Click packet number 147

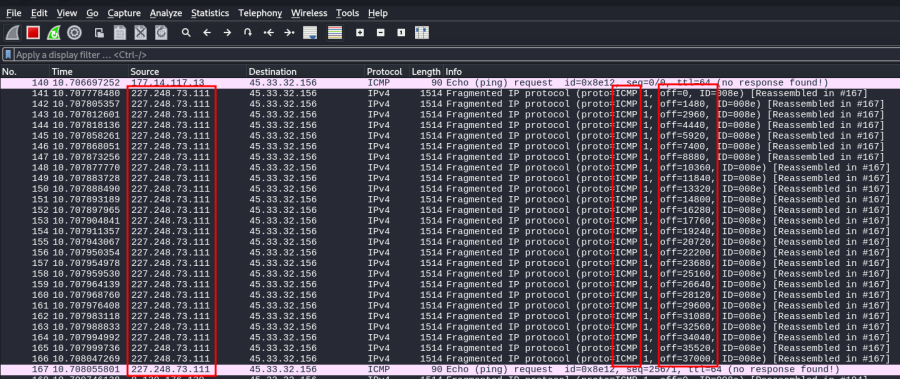(40, 157)
